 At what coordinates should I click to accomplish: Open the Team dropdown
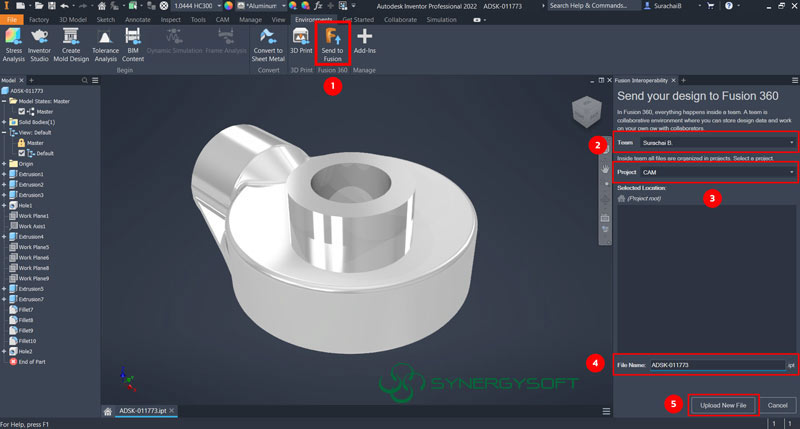(x=717, y=143)
